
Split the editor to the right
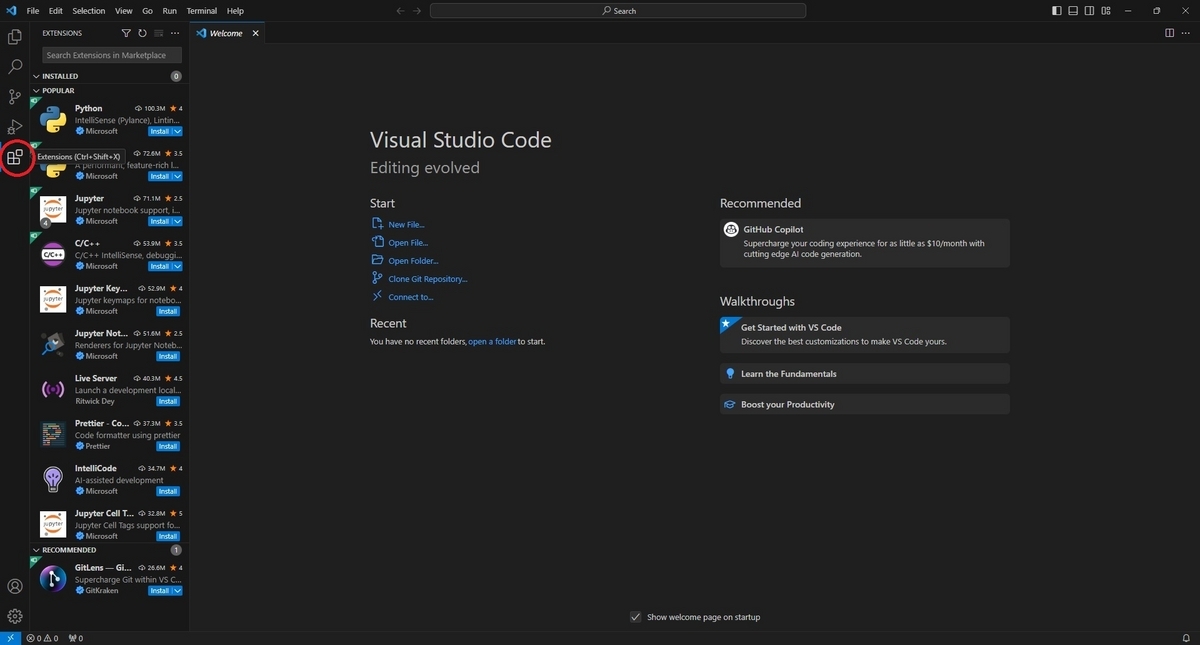1169,33
